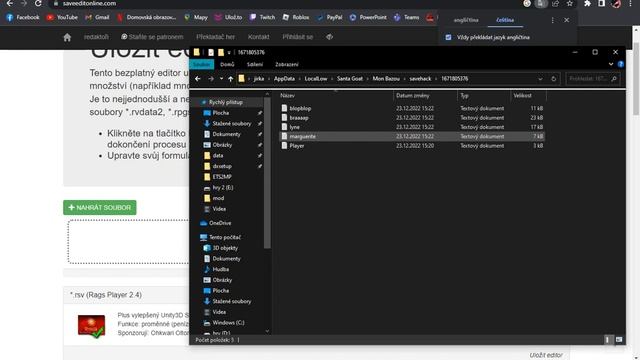Screen dimensions: 640x360
Task: Refresh the Explorer folder view
Action: click(x=554, y=79)
